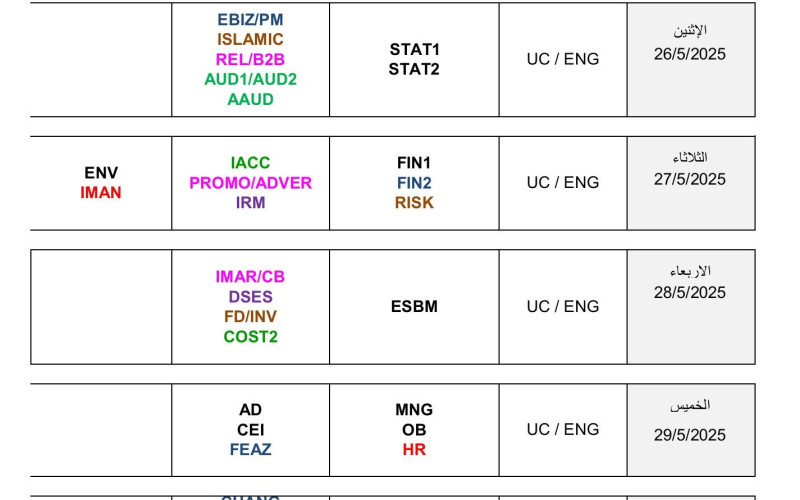
Task: Click the ESBM course code
Action: 414,307
